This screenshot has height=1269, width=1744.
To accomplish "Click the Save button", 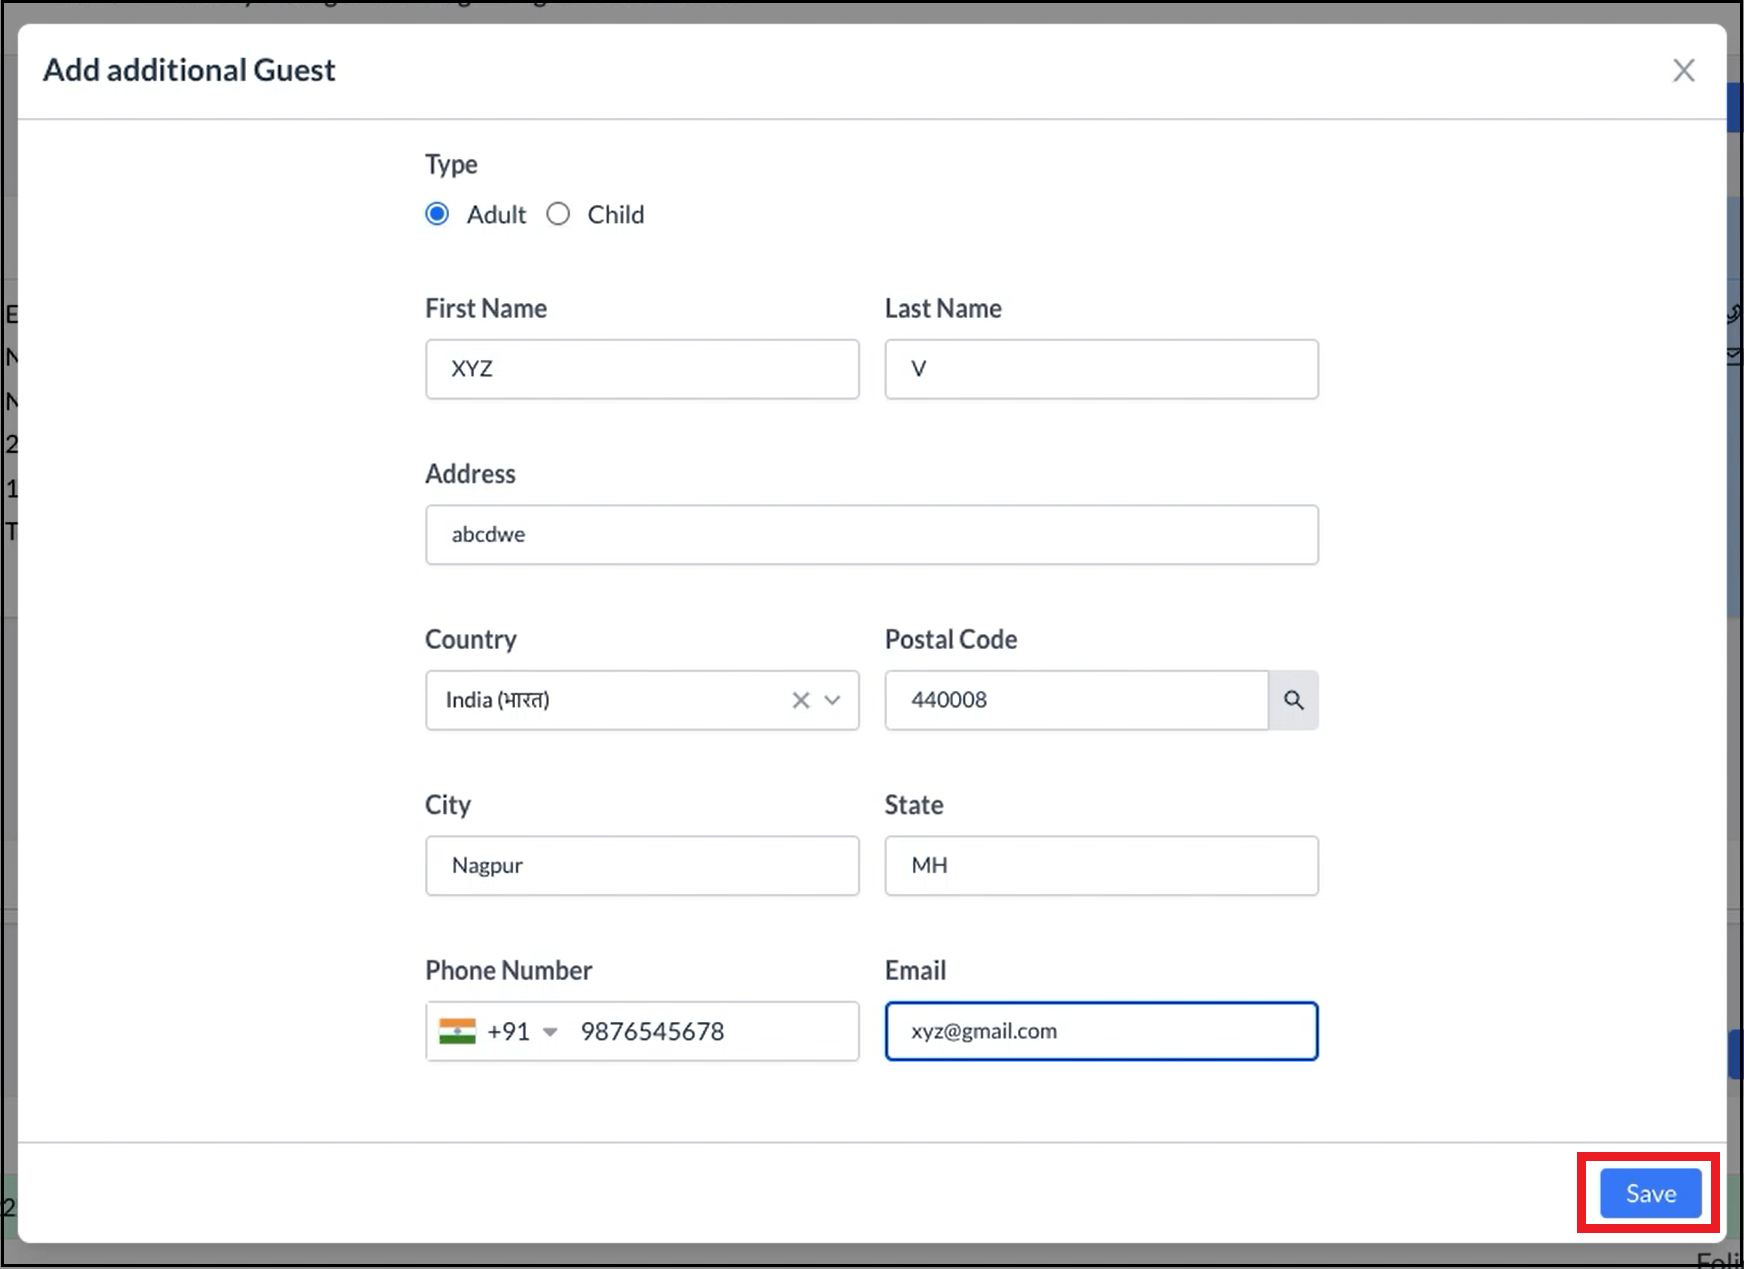I will click(x=1649, y=1193).
